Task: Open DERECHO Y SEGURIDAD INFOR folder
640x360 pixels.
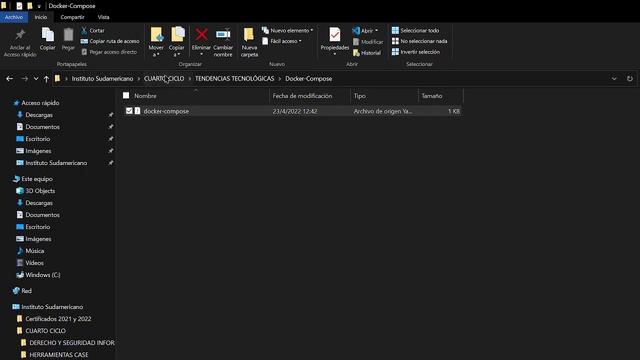Action: tap(72, 343)
